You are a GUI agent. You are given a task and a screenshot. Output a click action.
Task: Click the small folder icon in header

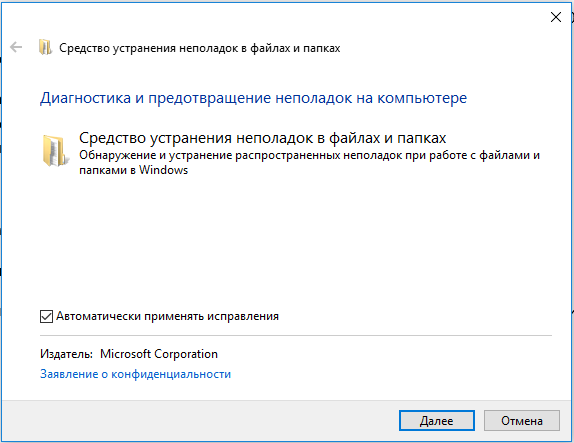click(45, 47)
